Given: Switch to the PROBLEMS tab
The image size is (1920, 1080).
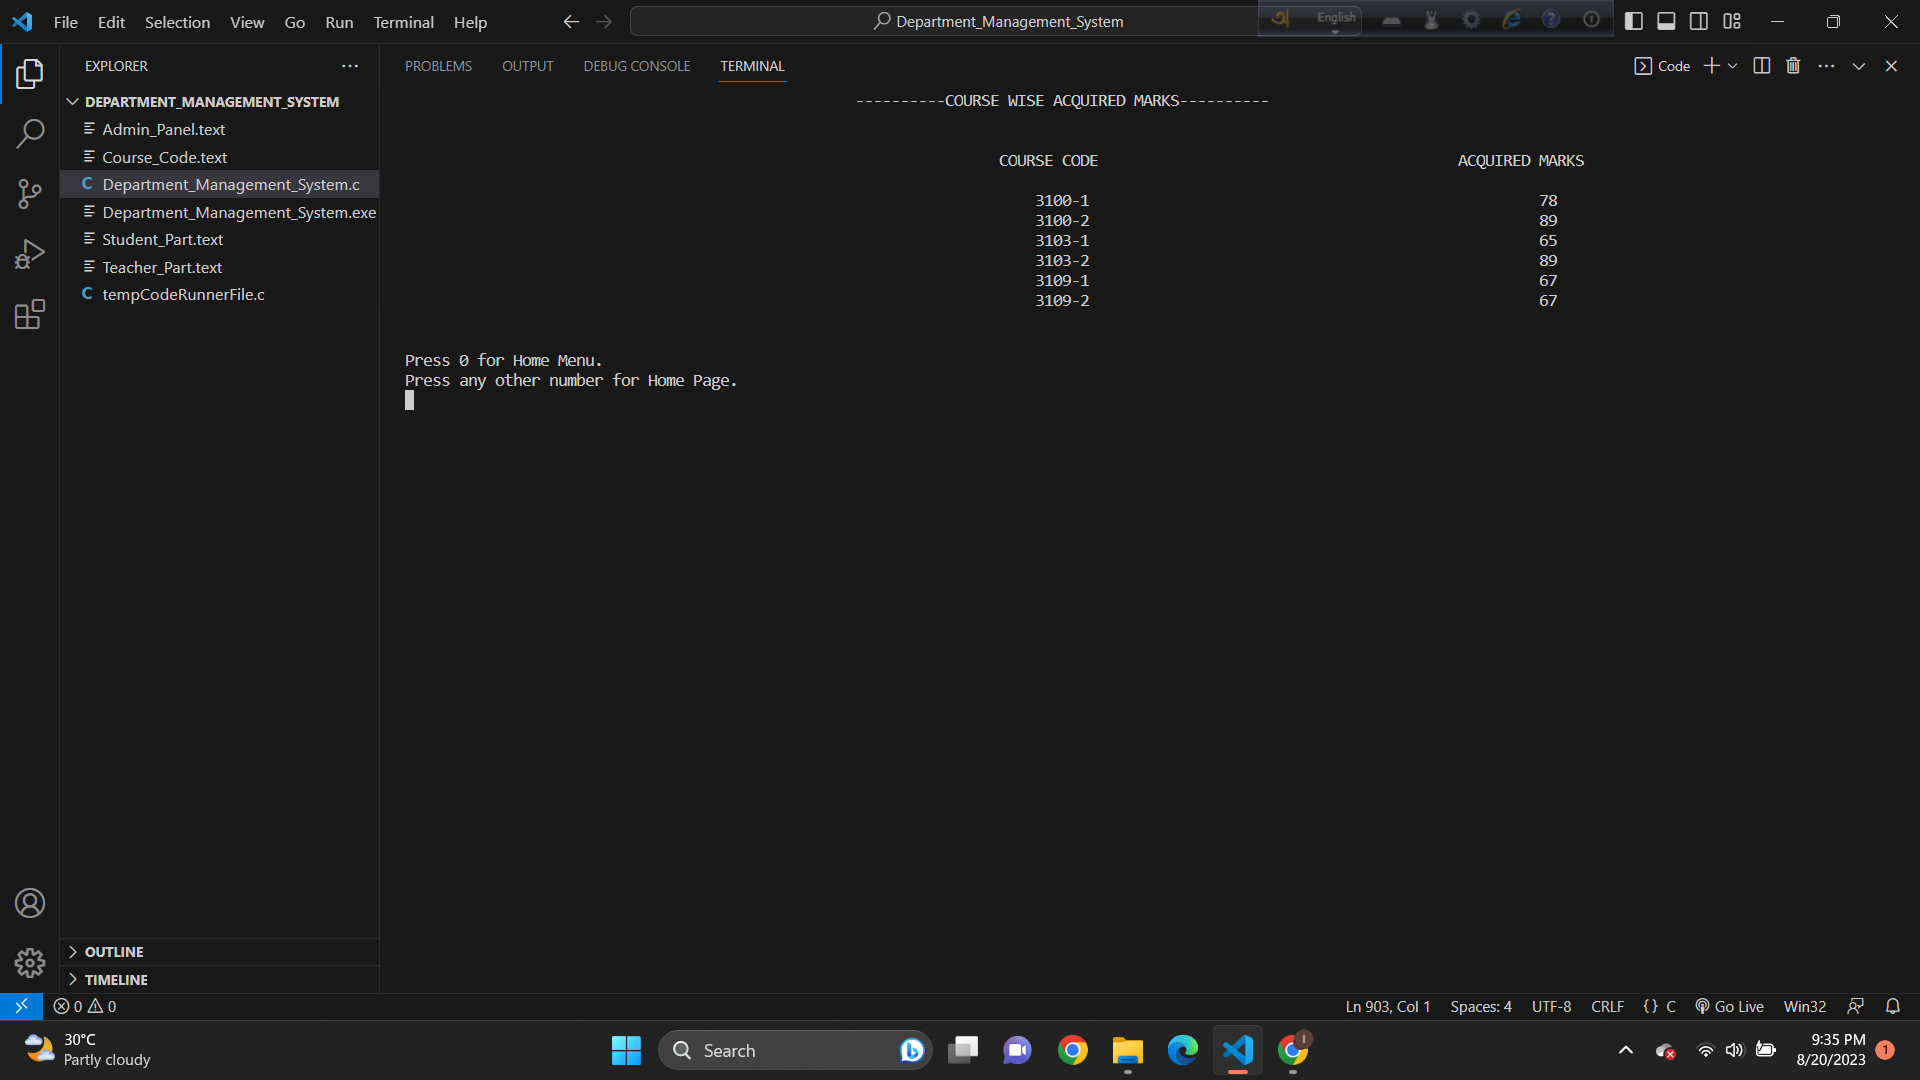Looking at the screenshot, I should [x=438, y=66].
